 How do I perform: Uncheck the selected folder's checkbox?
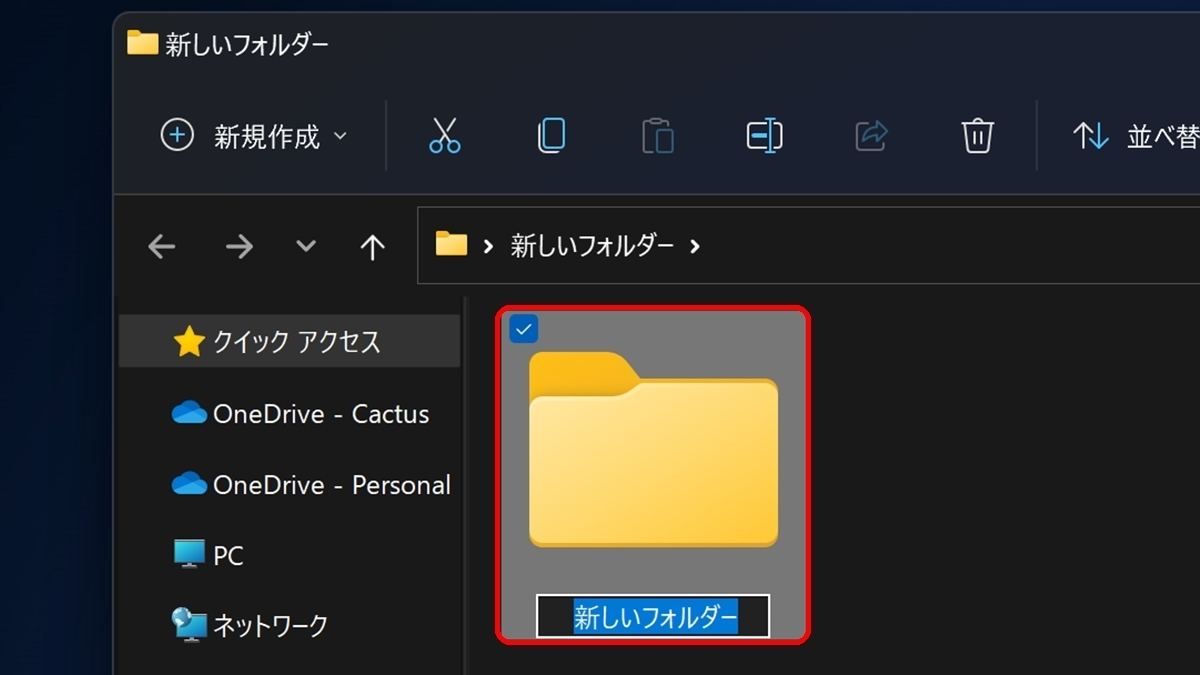click(523, 329)
